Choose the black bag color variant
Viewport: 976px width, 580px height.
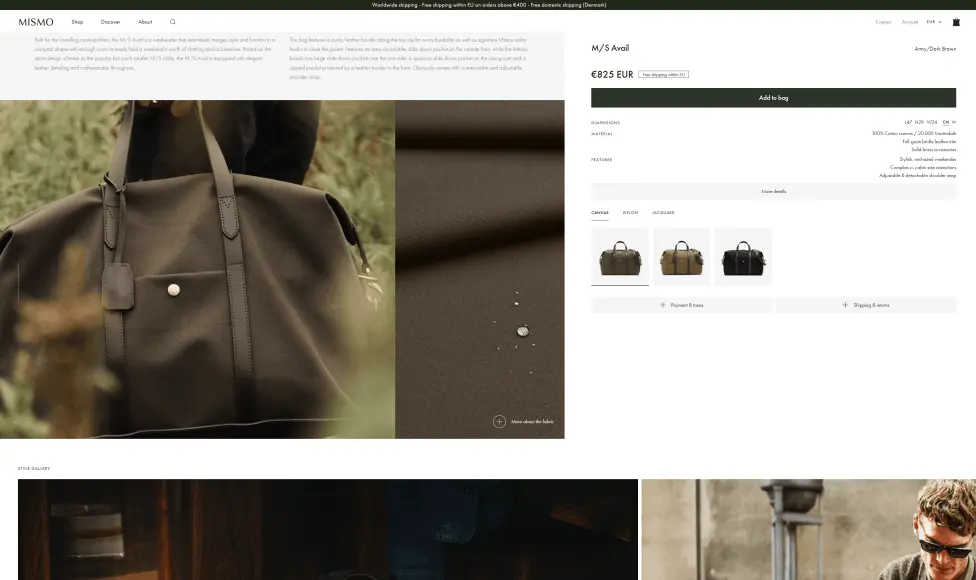[743, 257]
